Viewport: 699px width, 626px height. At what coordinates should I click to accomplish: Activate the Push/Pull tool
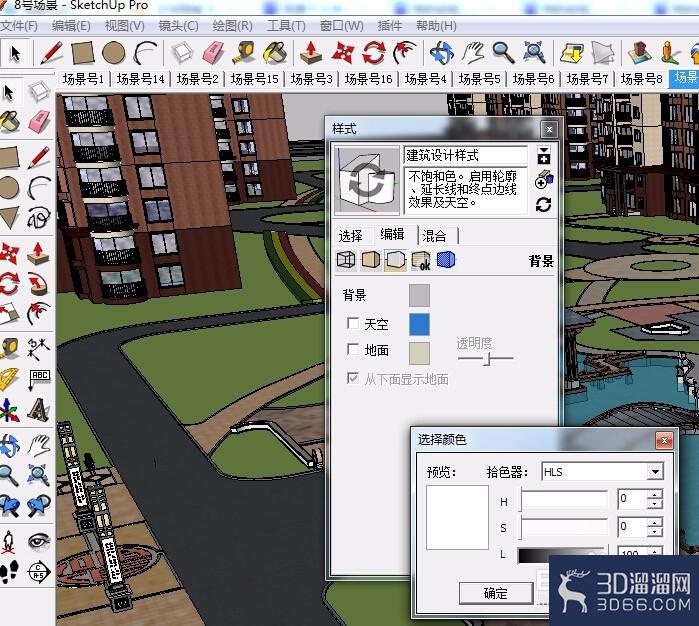click(x=311, y=53)
